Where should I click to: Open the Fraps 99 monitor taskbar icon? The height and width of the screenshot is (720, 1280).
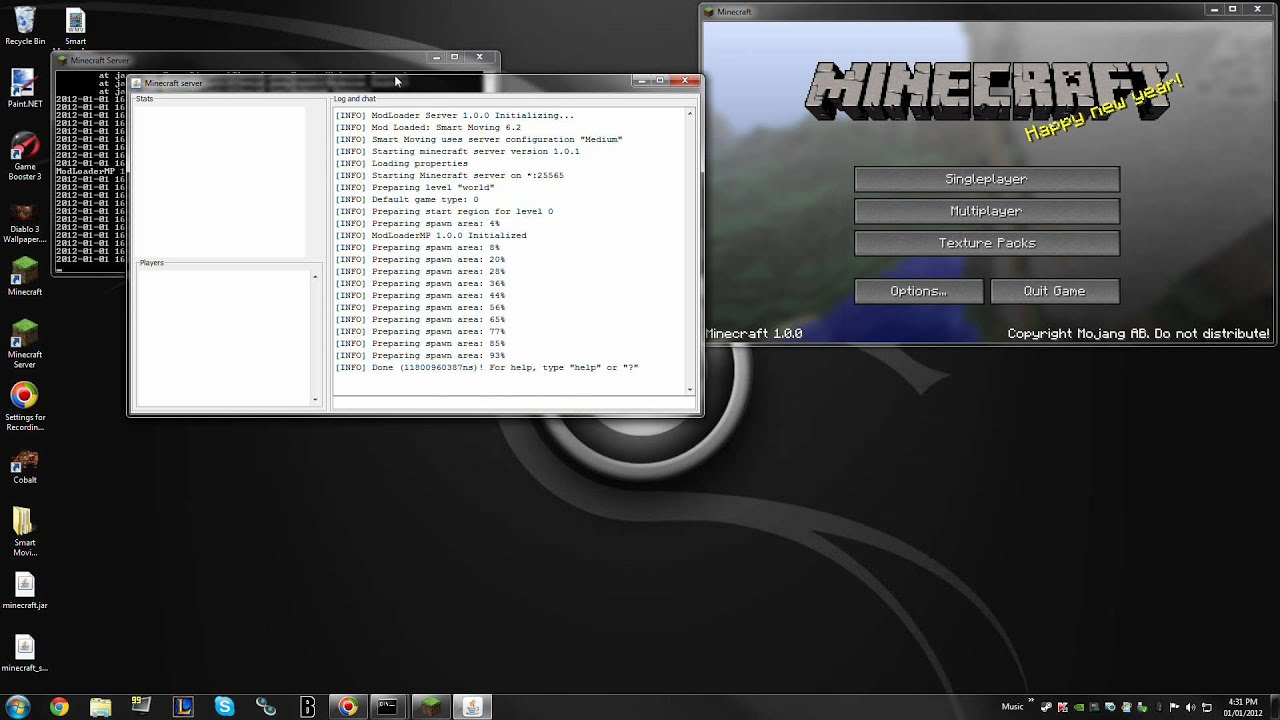coord(141,707)
